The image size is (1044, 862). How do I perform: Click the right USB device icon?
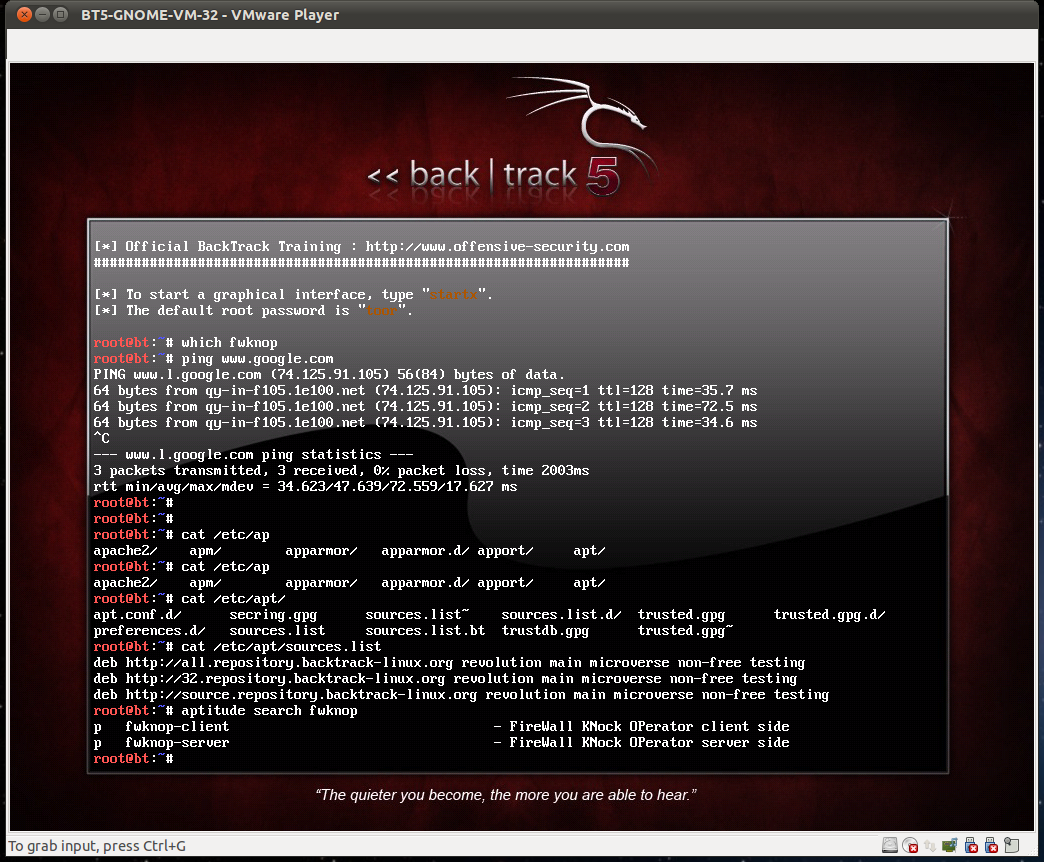pyautogui.click(x=990, y=845)
